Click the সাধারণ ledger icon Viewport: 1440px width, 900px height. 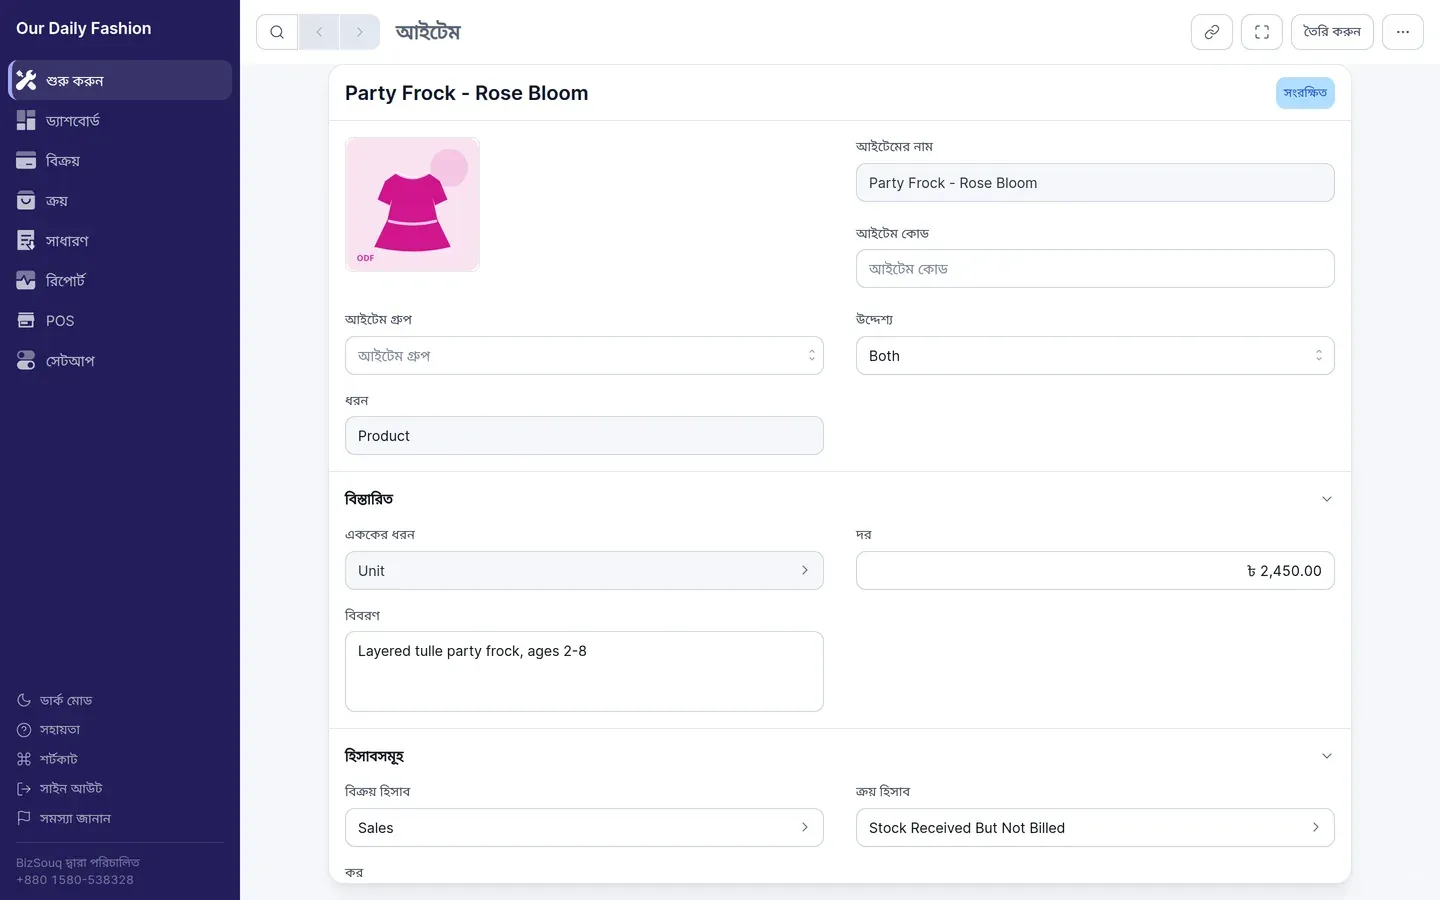pyautogui.click(x=26, y=240)
